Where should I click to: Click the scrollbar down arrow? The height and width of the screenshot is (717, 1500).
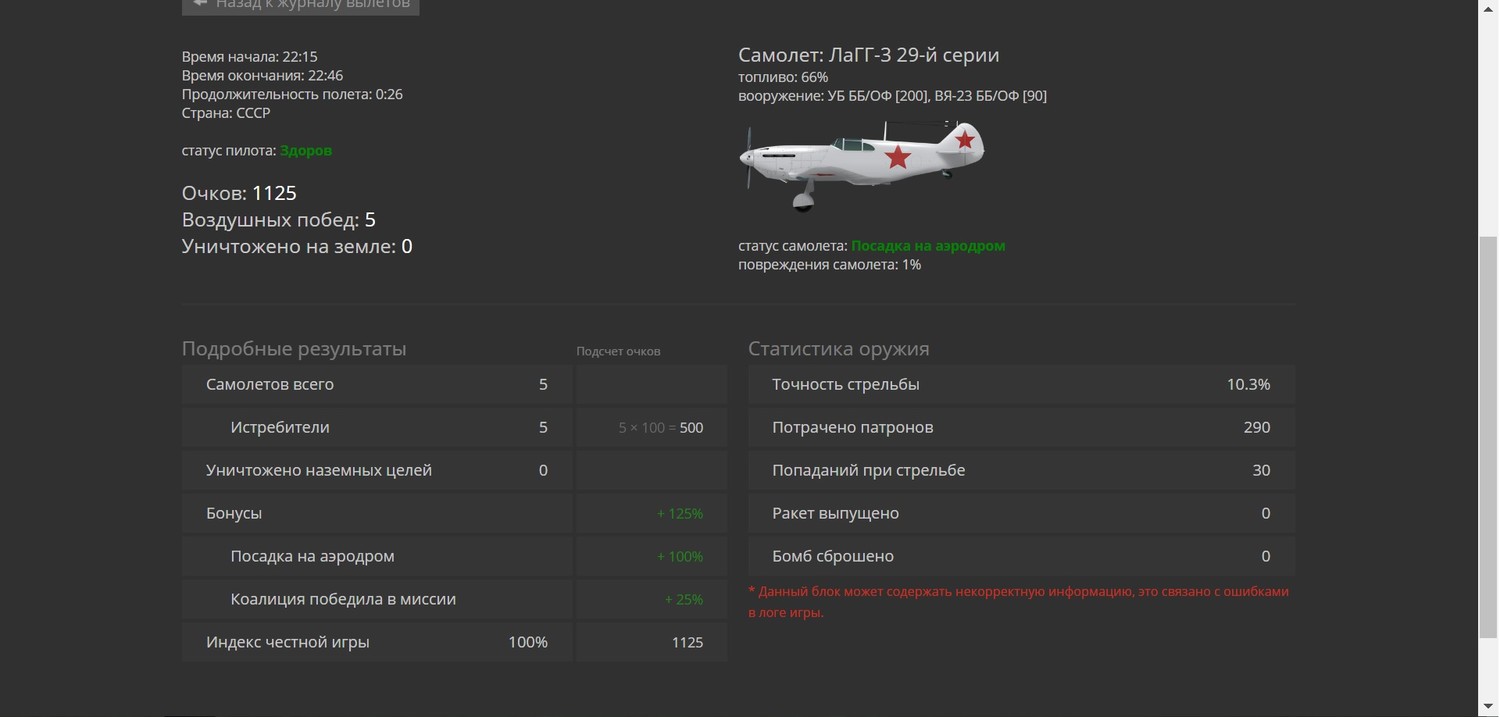[1488, 707]
